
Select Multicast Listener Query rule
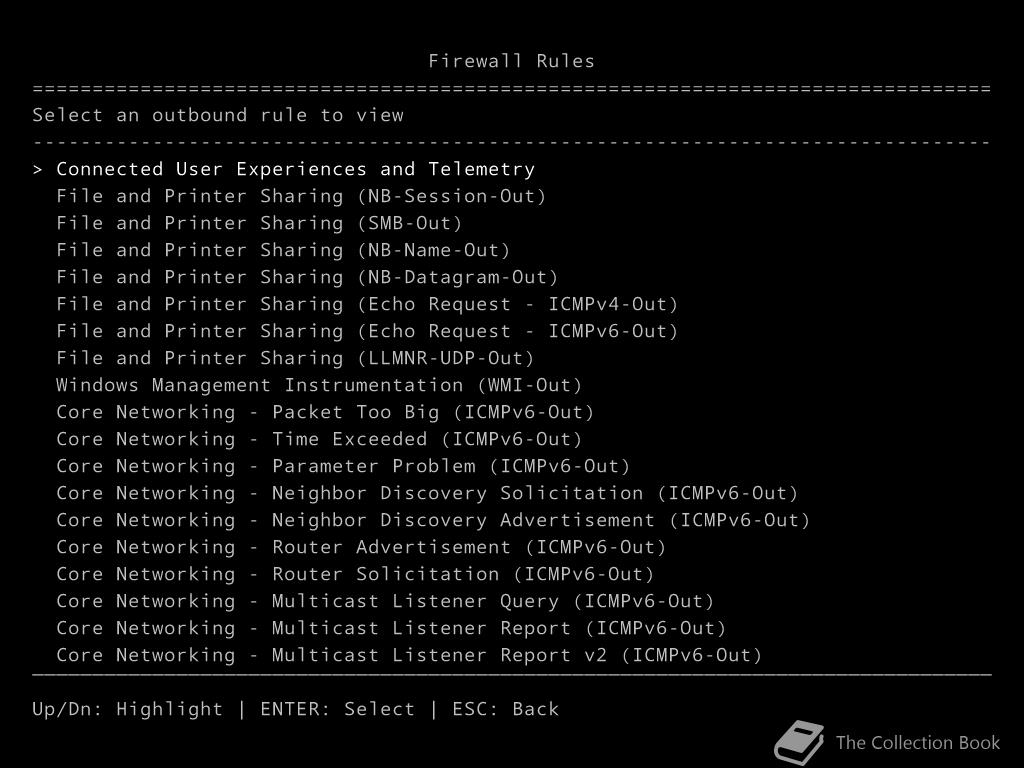(385, 601)
